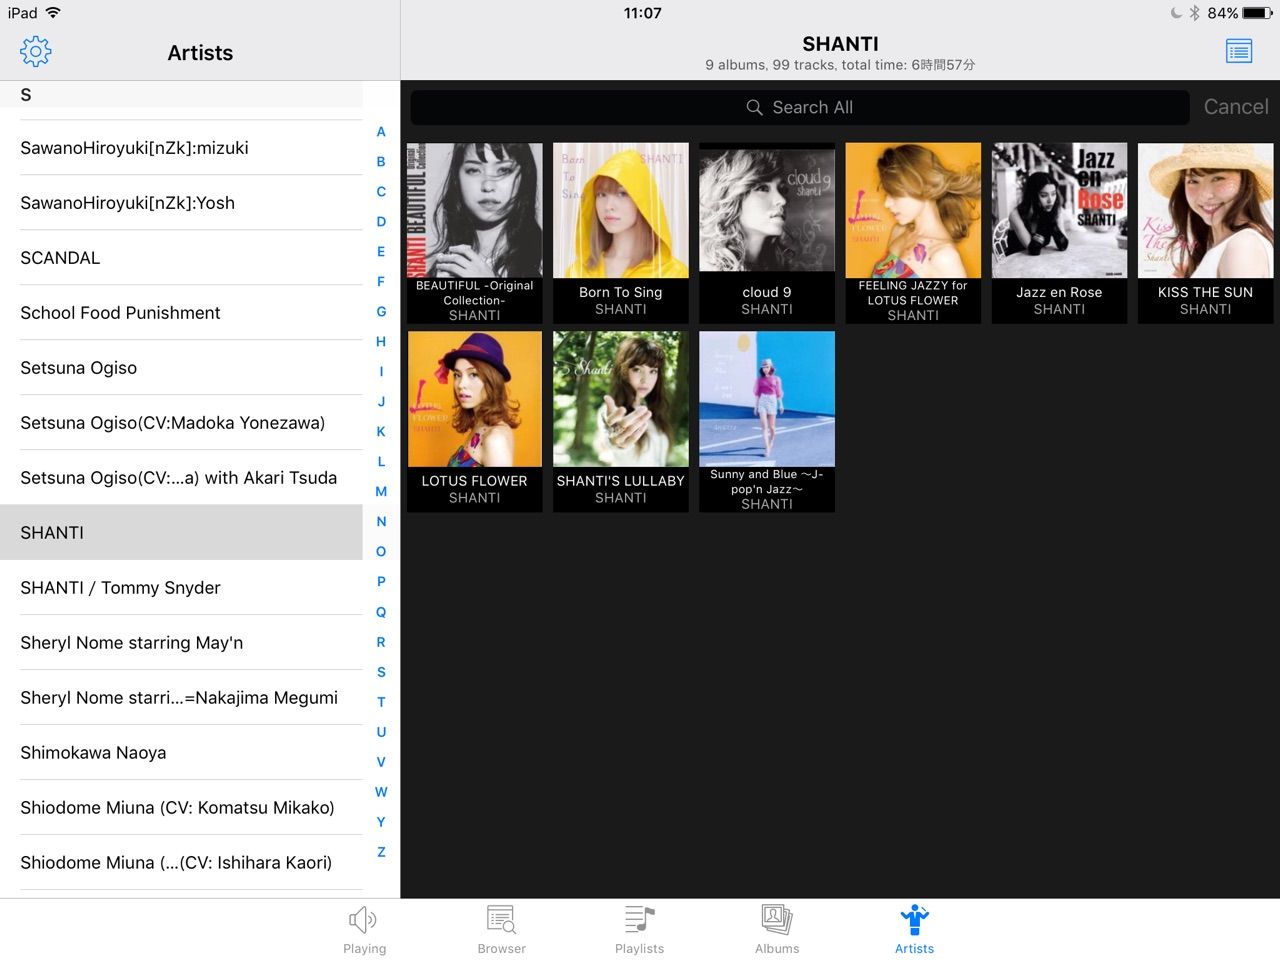Image resolution: width=1280 pixels, height=960 pixels.
Task: Select Shiodome Miuna (CV: Ishihara Kaori) entry
Action: pos(181,863)
